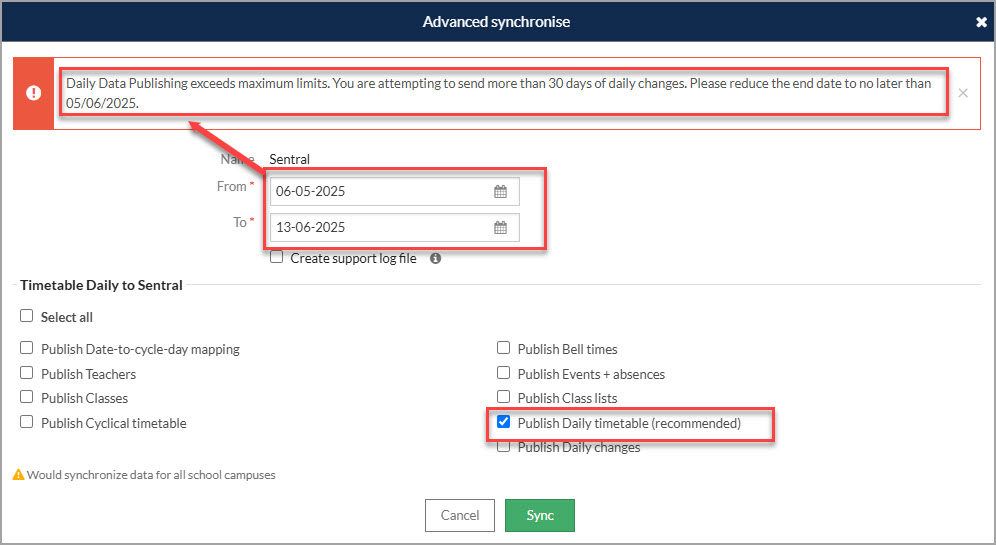
Task: Tick the Select all checkbox
Action: click(27, 316)
